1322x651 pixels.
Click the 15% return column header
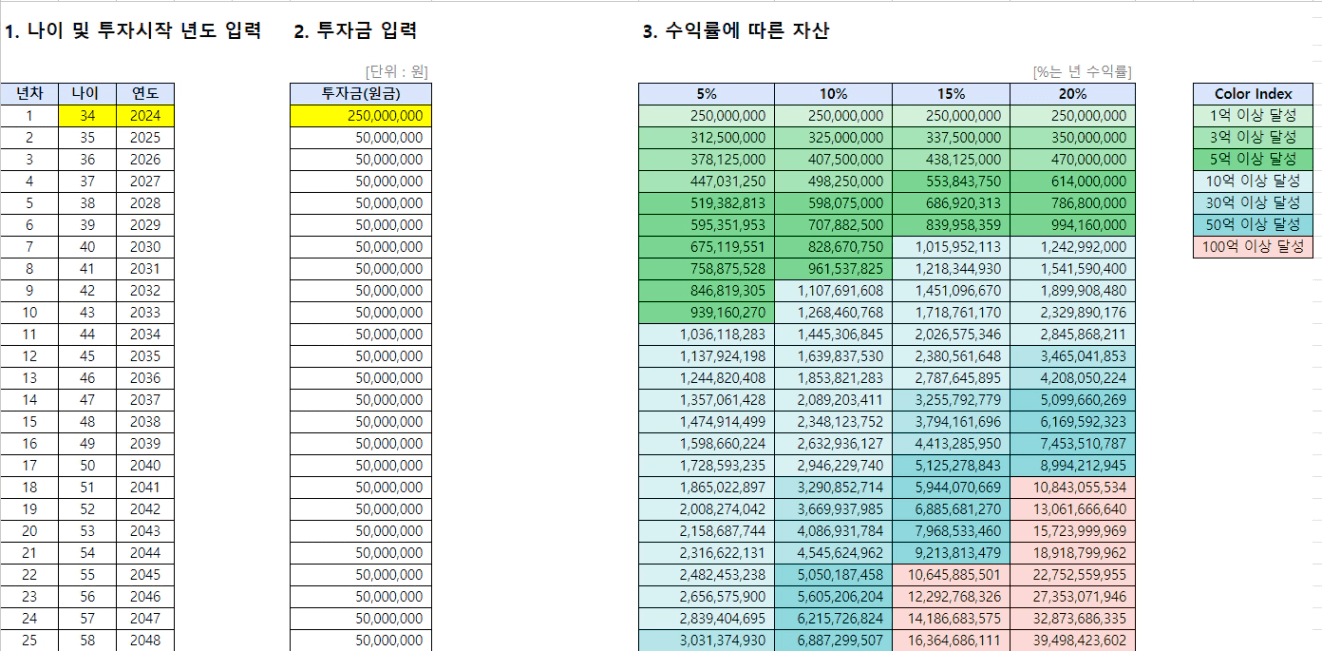click(950, 93)
